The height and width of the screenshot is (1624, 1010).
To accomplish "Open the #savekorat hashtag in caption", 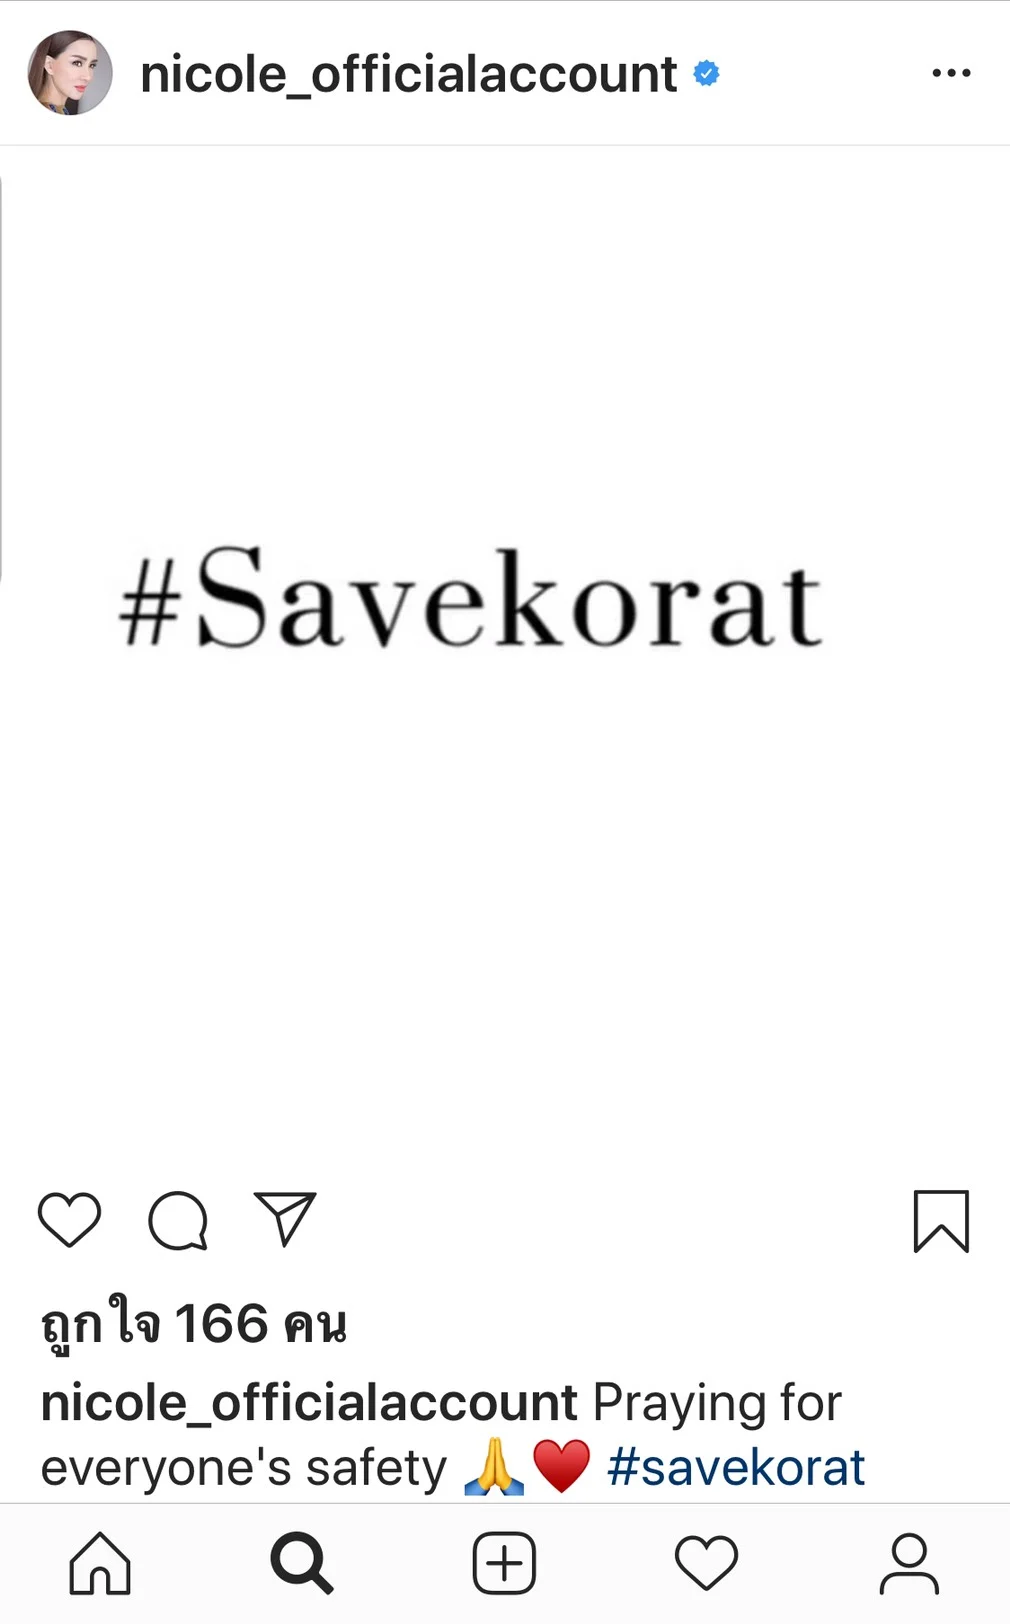I will tap(736, 1468).
